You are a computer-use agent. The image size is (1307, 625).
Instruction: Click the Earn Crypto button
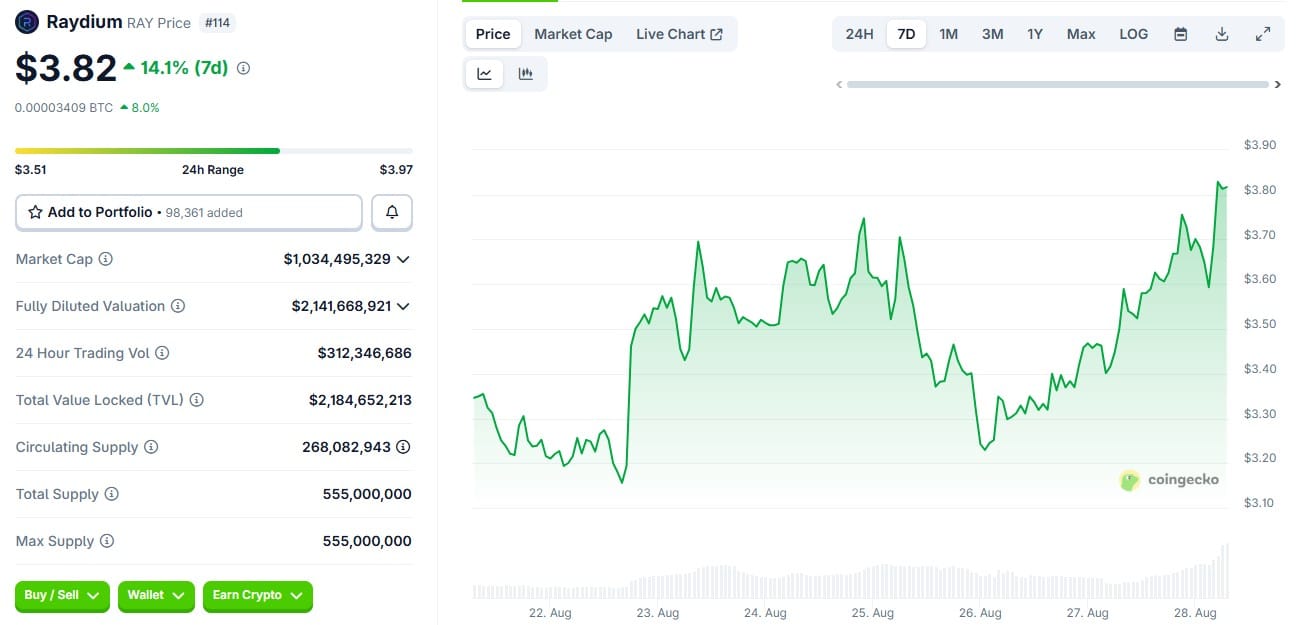coord(257,596)
